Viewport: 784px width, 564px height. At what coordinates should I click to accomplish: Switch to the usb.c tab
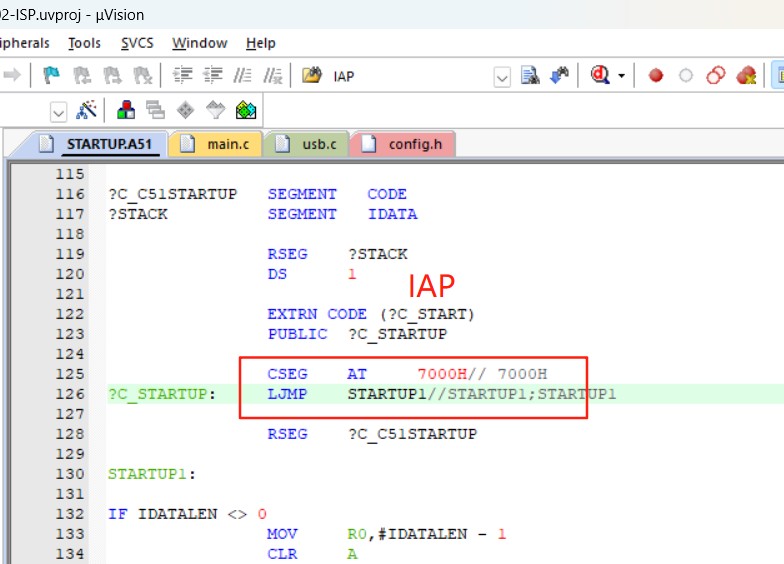306,144
